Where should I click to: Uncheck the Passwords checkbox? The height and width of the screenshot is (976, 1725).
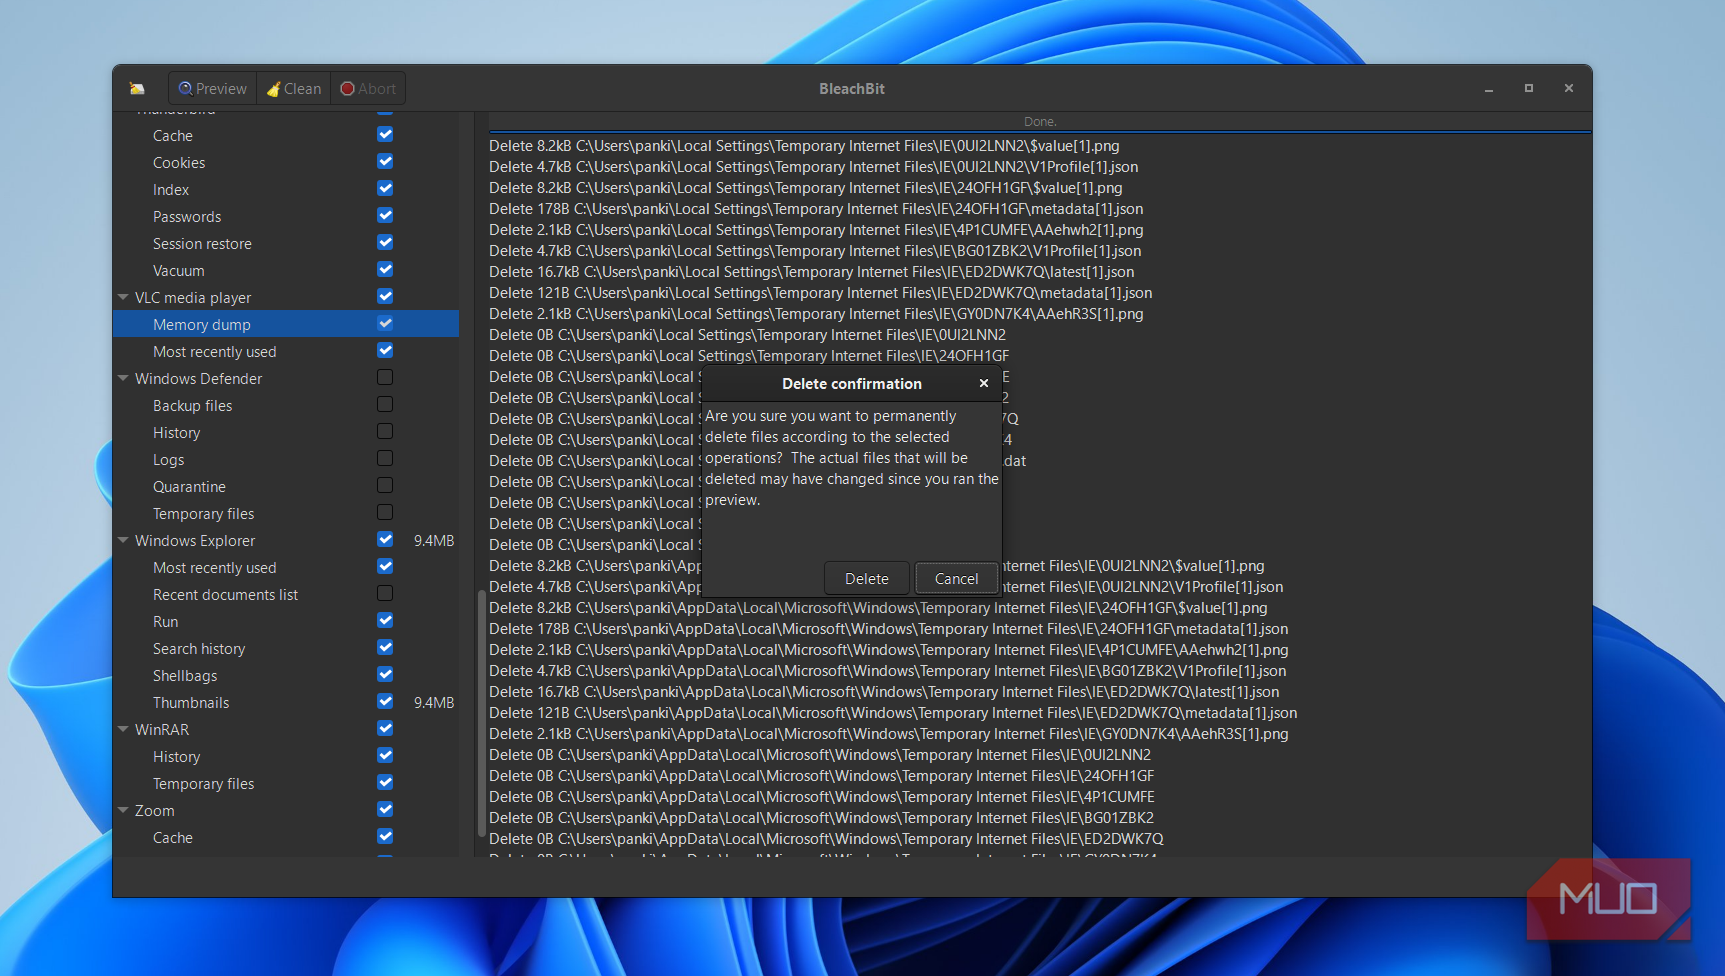(x=385, y=215)
